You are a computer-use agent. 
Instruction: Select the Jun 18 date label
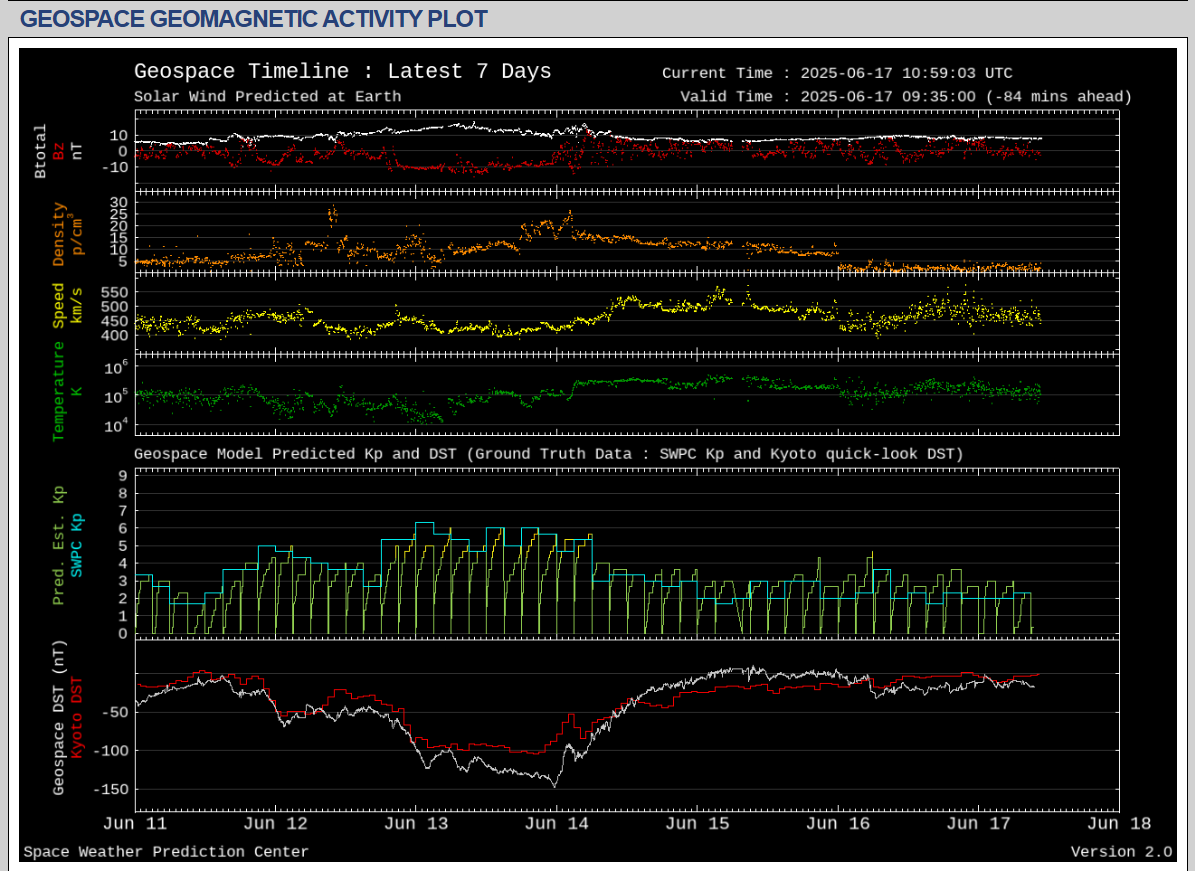(x=1118, y=824)
